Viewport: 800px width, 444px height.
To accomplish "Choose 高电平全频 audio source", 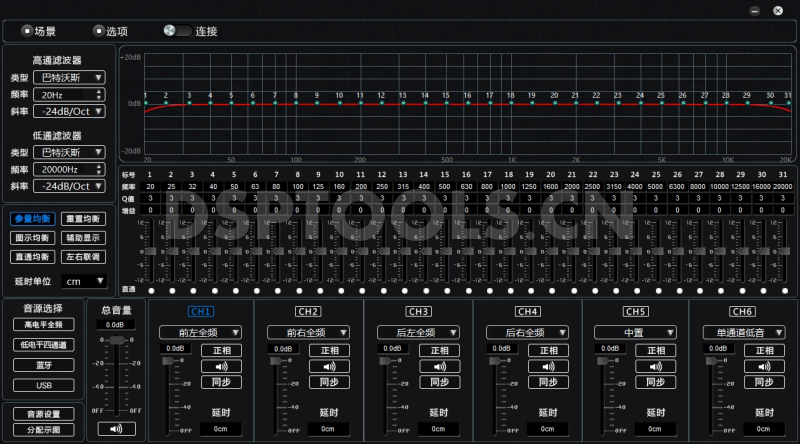I will click(43, 325).
